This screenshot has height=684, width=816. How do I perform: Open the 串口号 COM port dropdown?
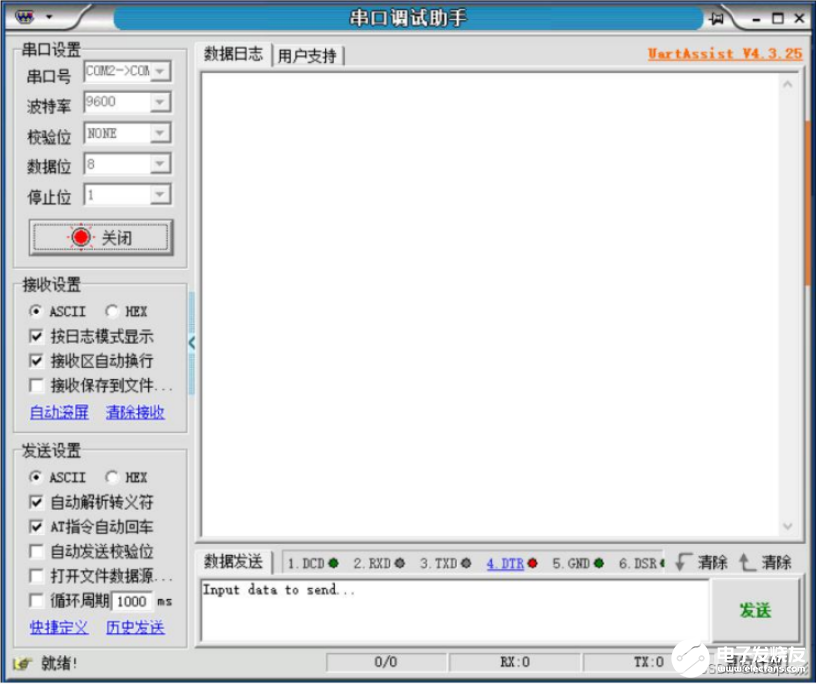tap(157, 71)
